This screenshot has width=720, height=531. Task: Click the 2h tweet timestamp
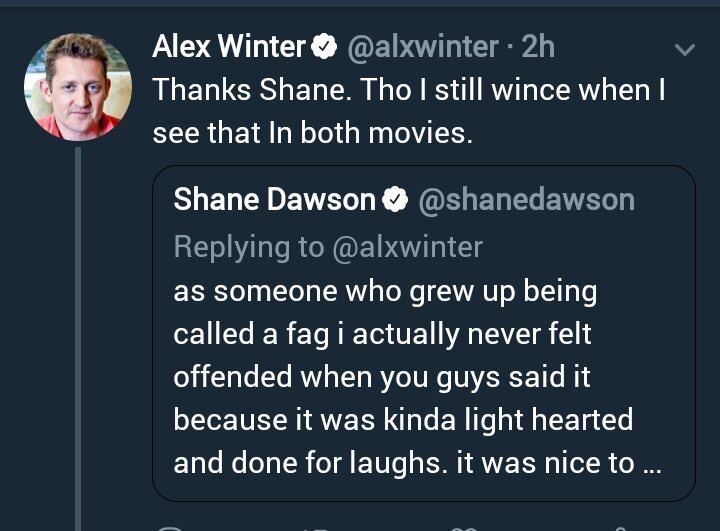[537, 46]
